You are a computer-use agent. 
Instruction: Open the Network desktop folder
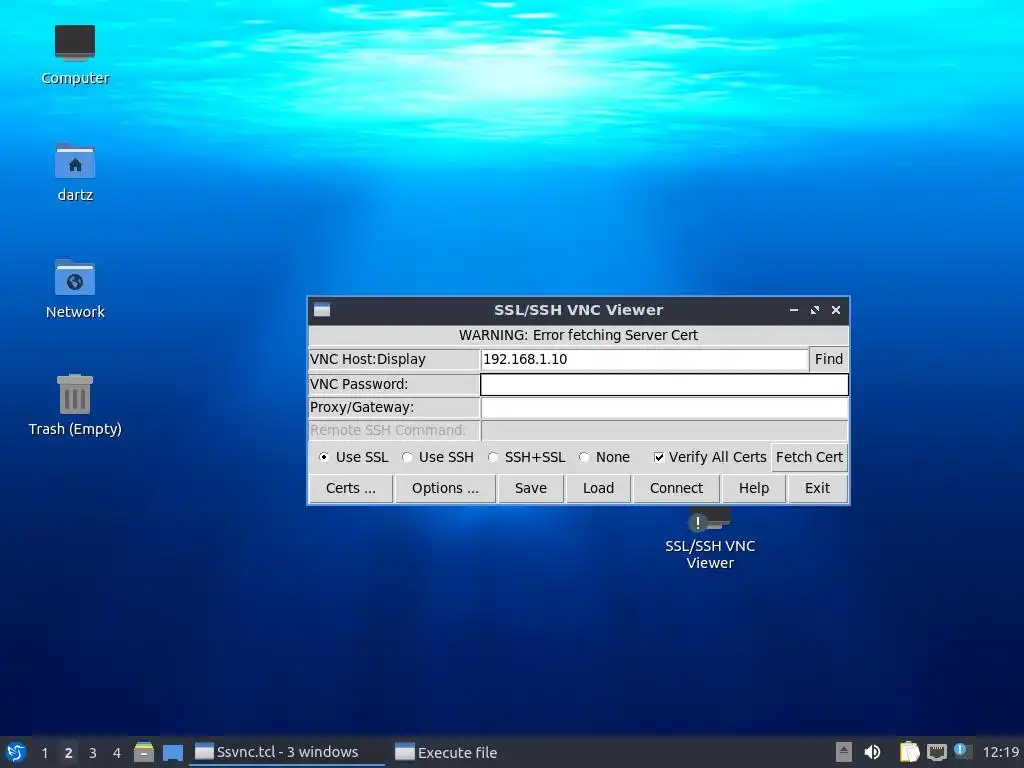(74, 289)
